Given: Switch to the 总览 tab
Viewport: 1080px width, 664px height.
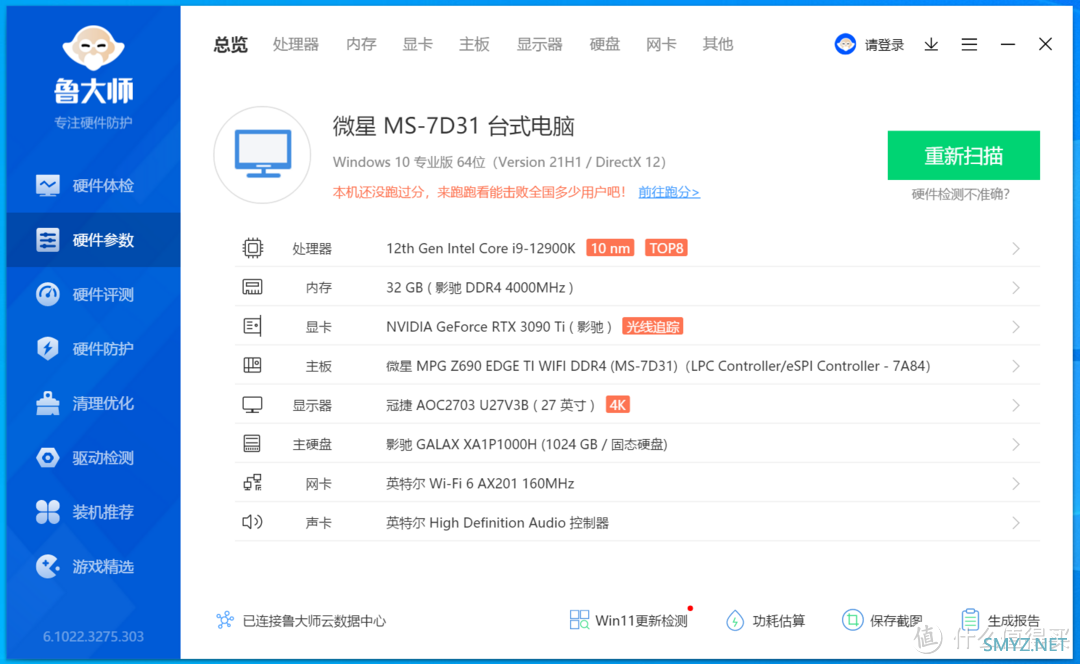Looking at the screenshot, I should tap(230, 45).
